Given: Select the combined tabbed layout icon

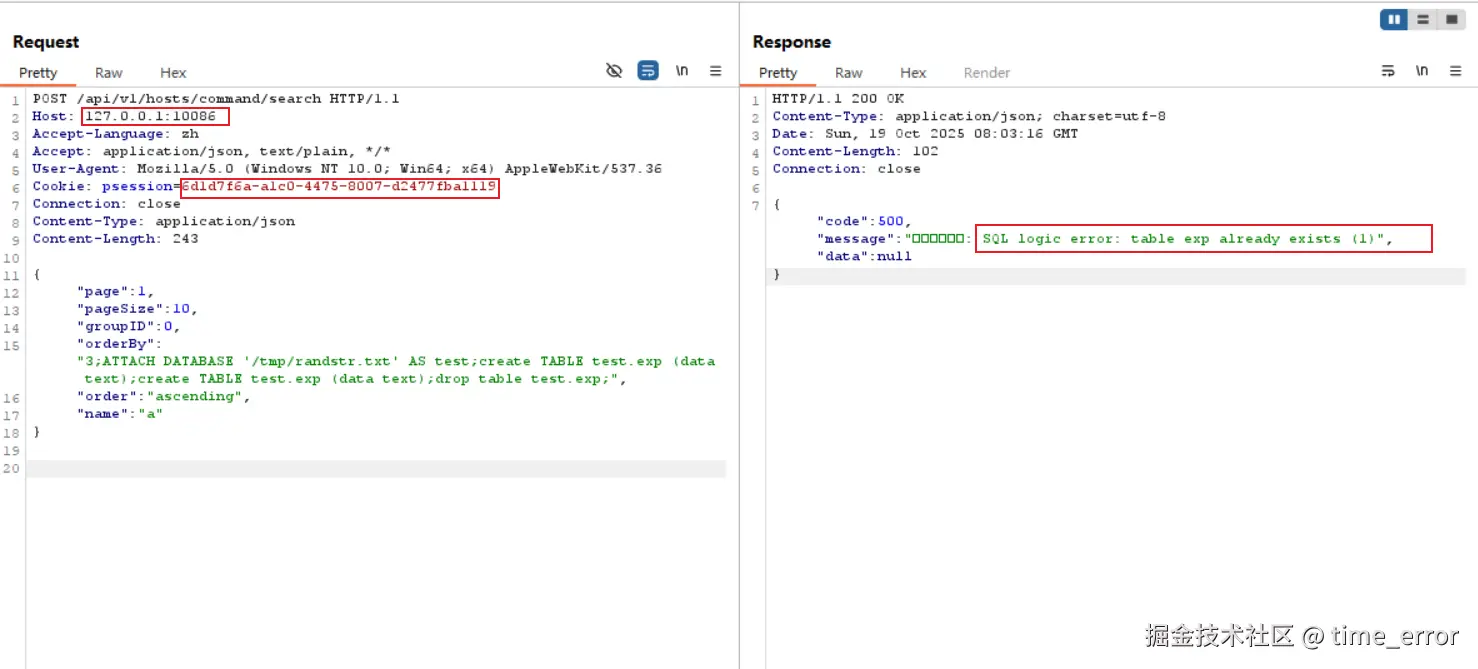Looking at the screenshot, I should pyautogui.click(x=1451, y=20).
